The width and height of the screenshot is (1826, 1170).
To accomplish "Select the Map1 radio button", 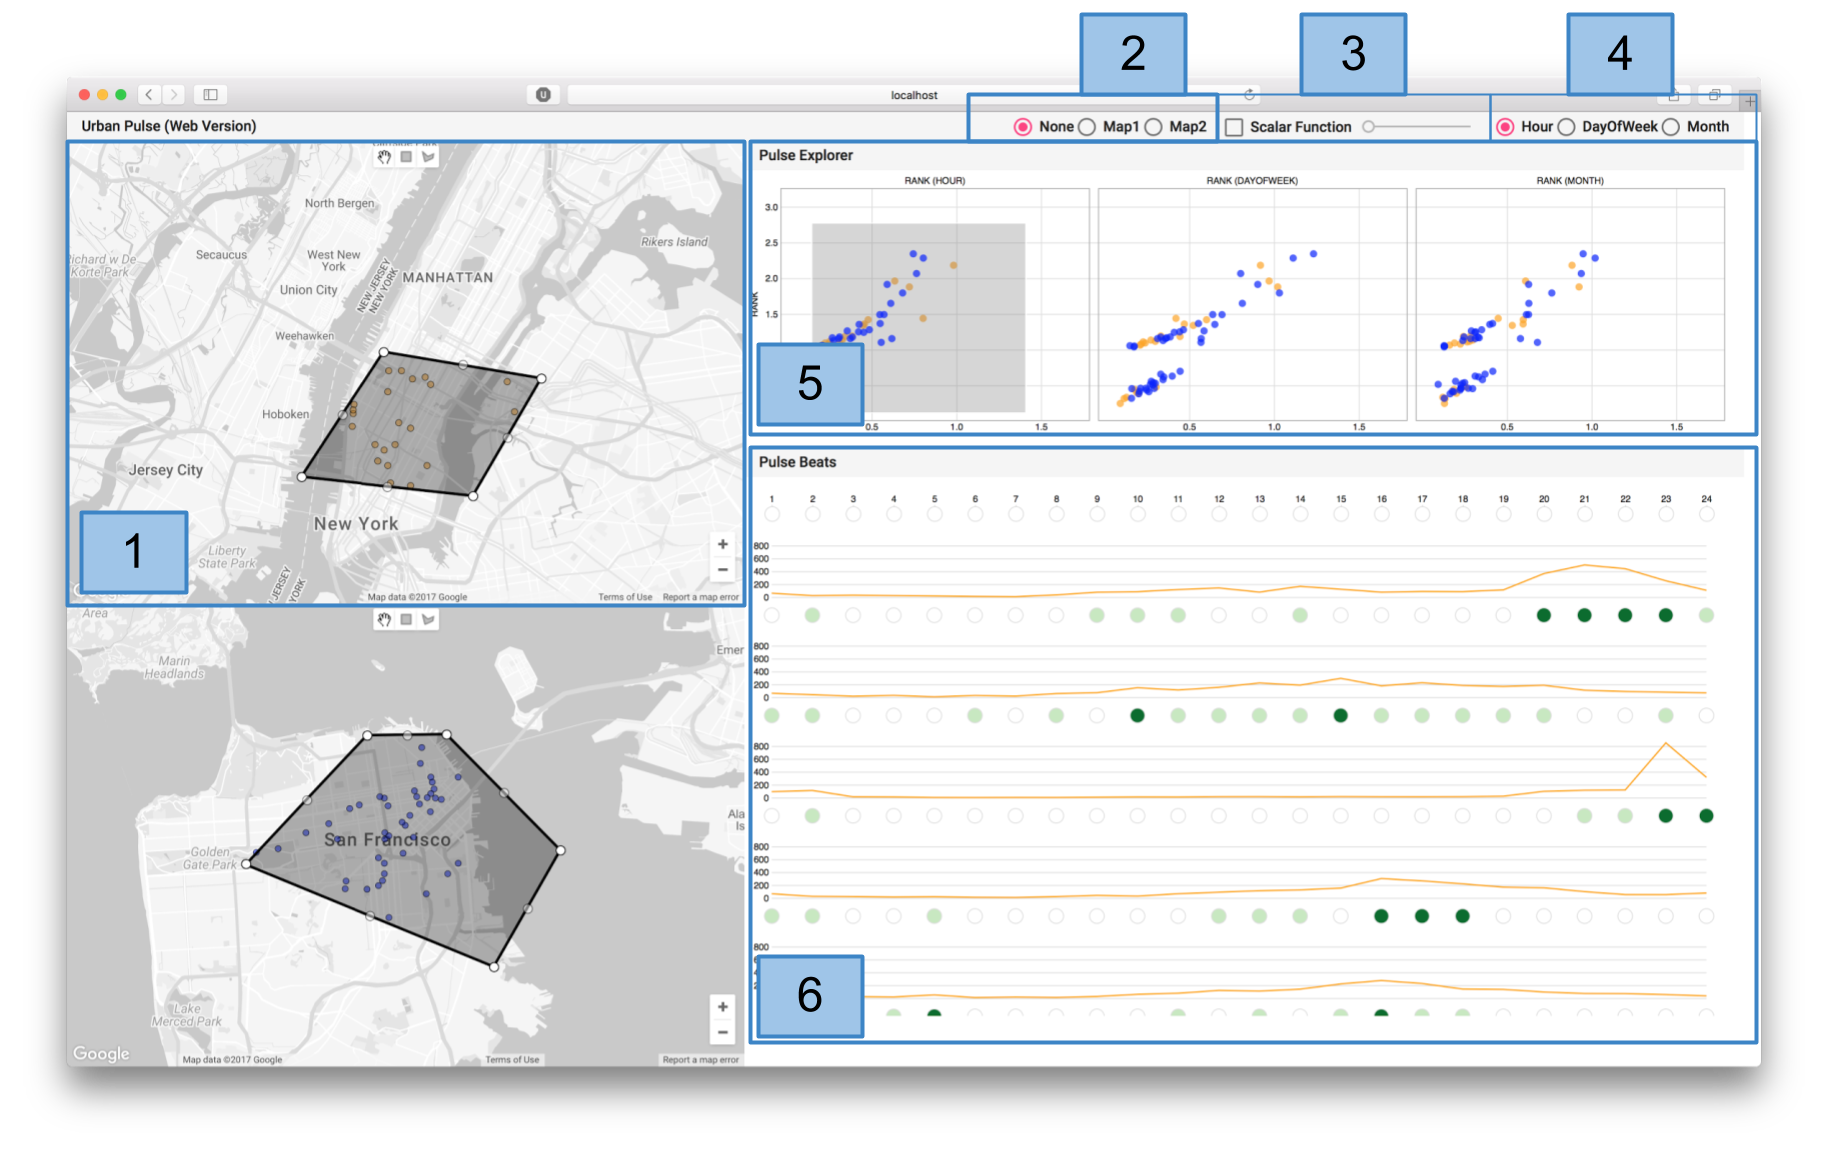I will pyautogui.click(x=1087, y=127).
